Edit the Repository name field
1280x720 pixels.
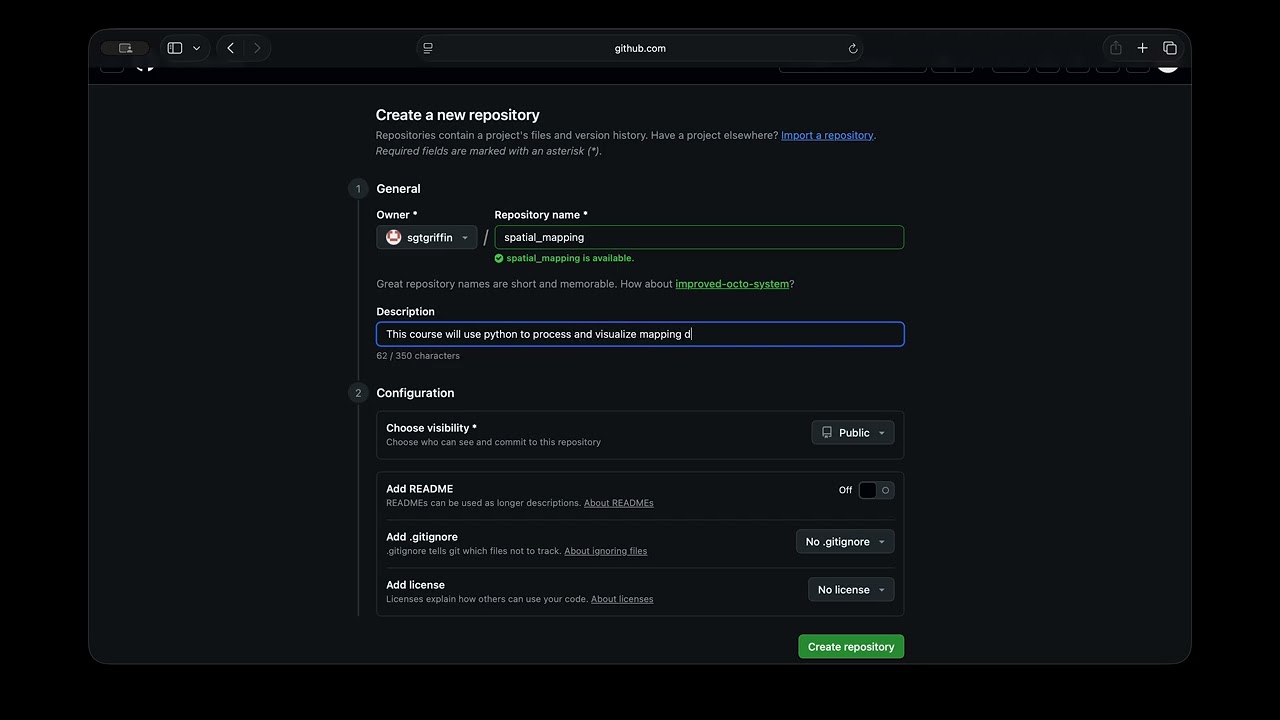(x=699, y=237)
